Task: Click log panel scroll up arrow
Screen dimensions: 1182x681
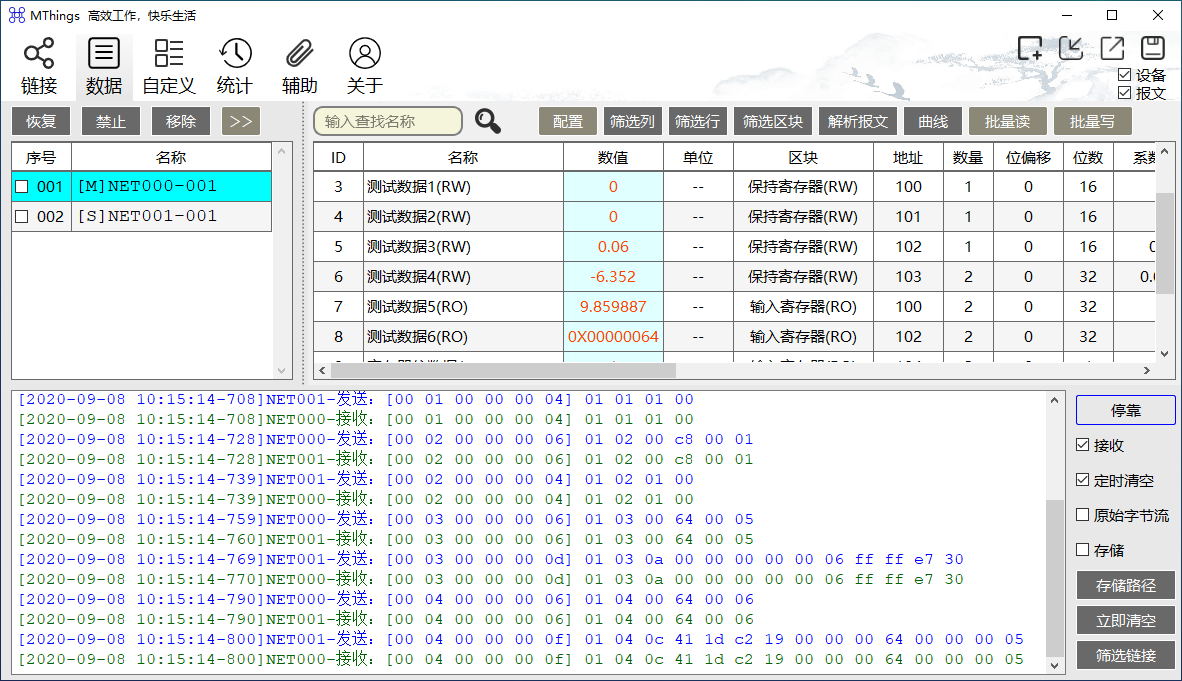Action: point(1054,399)
